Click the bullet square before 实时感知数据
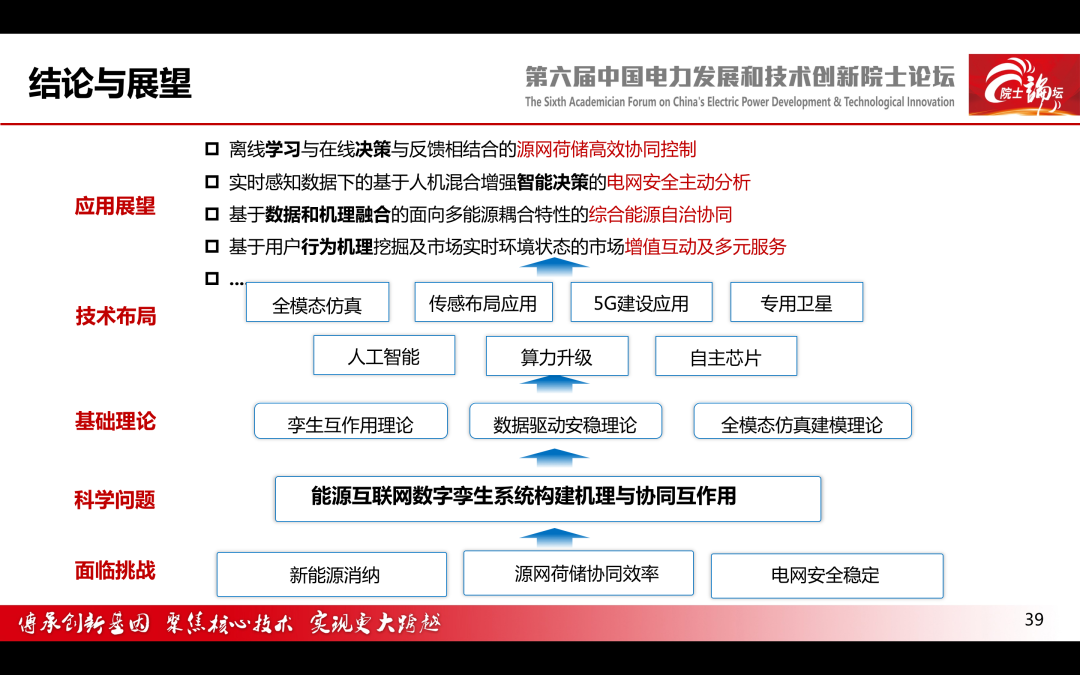1080x675 pixels. click(x=212, y=183)
